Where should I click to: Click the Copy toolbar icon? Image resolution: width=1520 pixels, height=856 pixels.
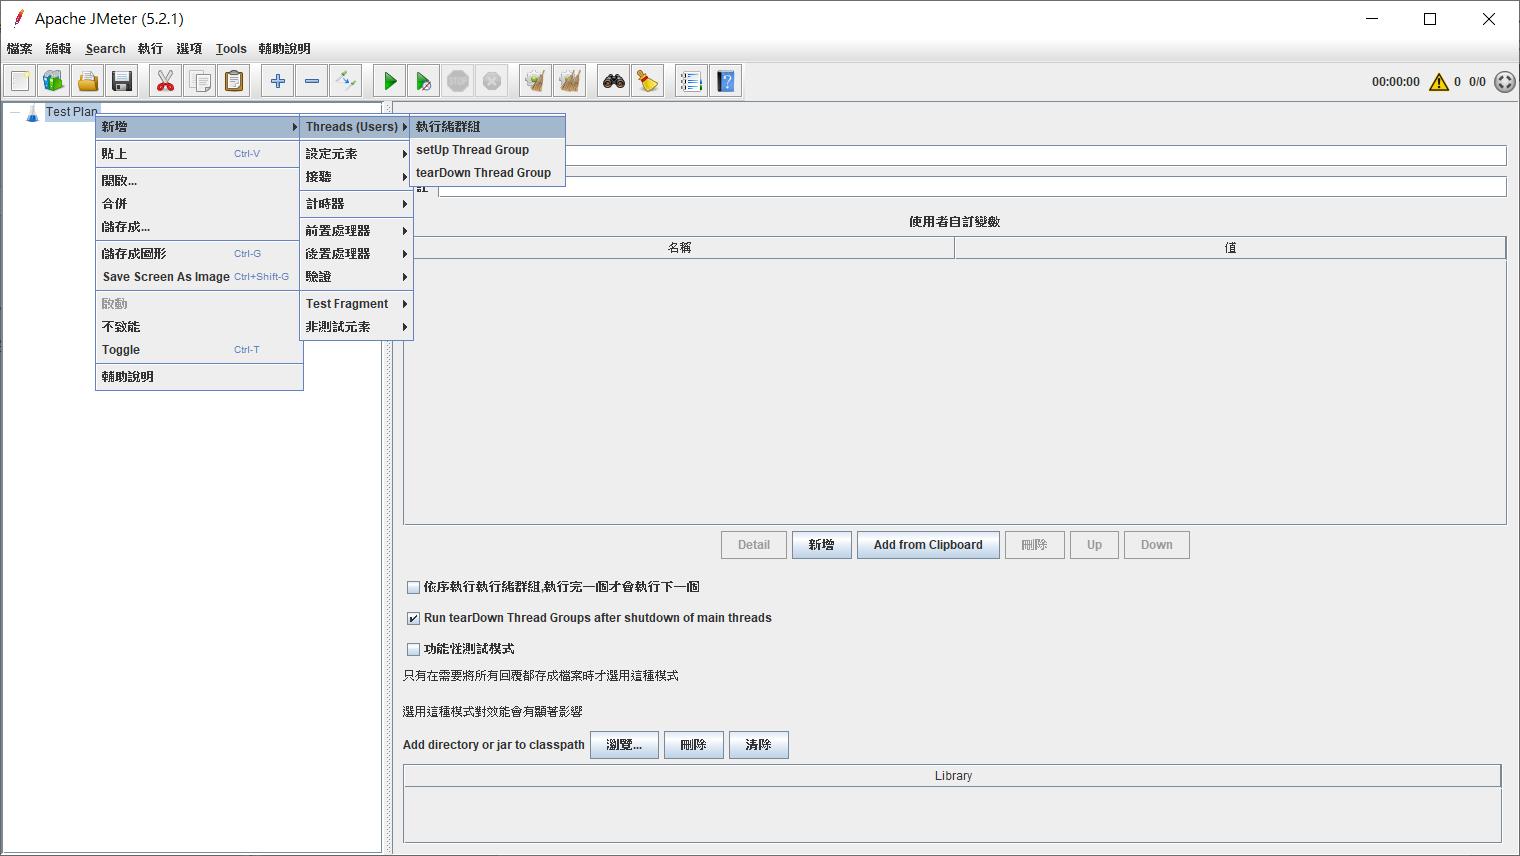click(200, 81)
